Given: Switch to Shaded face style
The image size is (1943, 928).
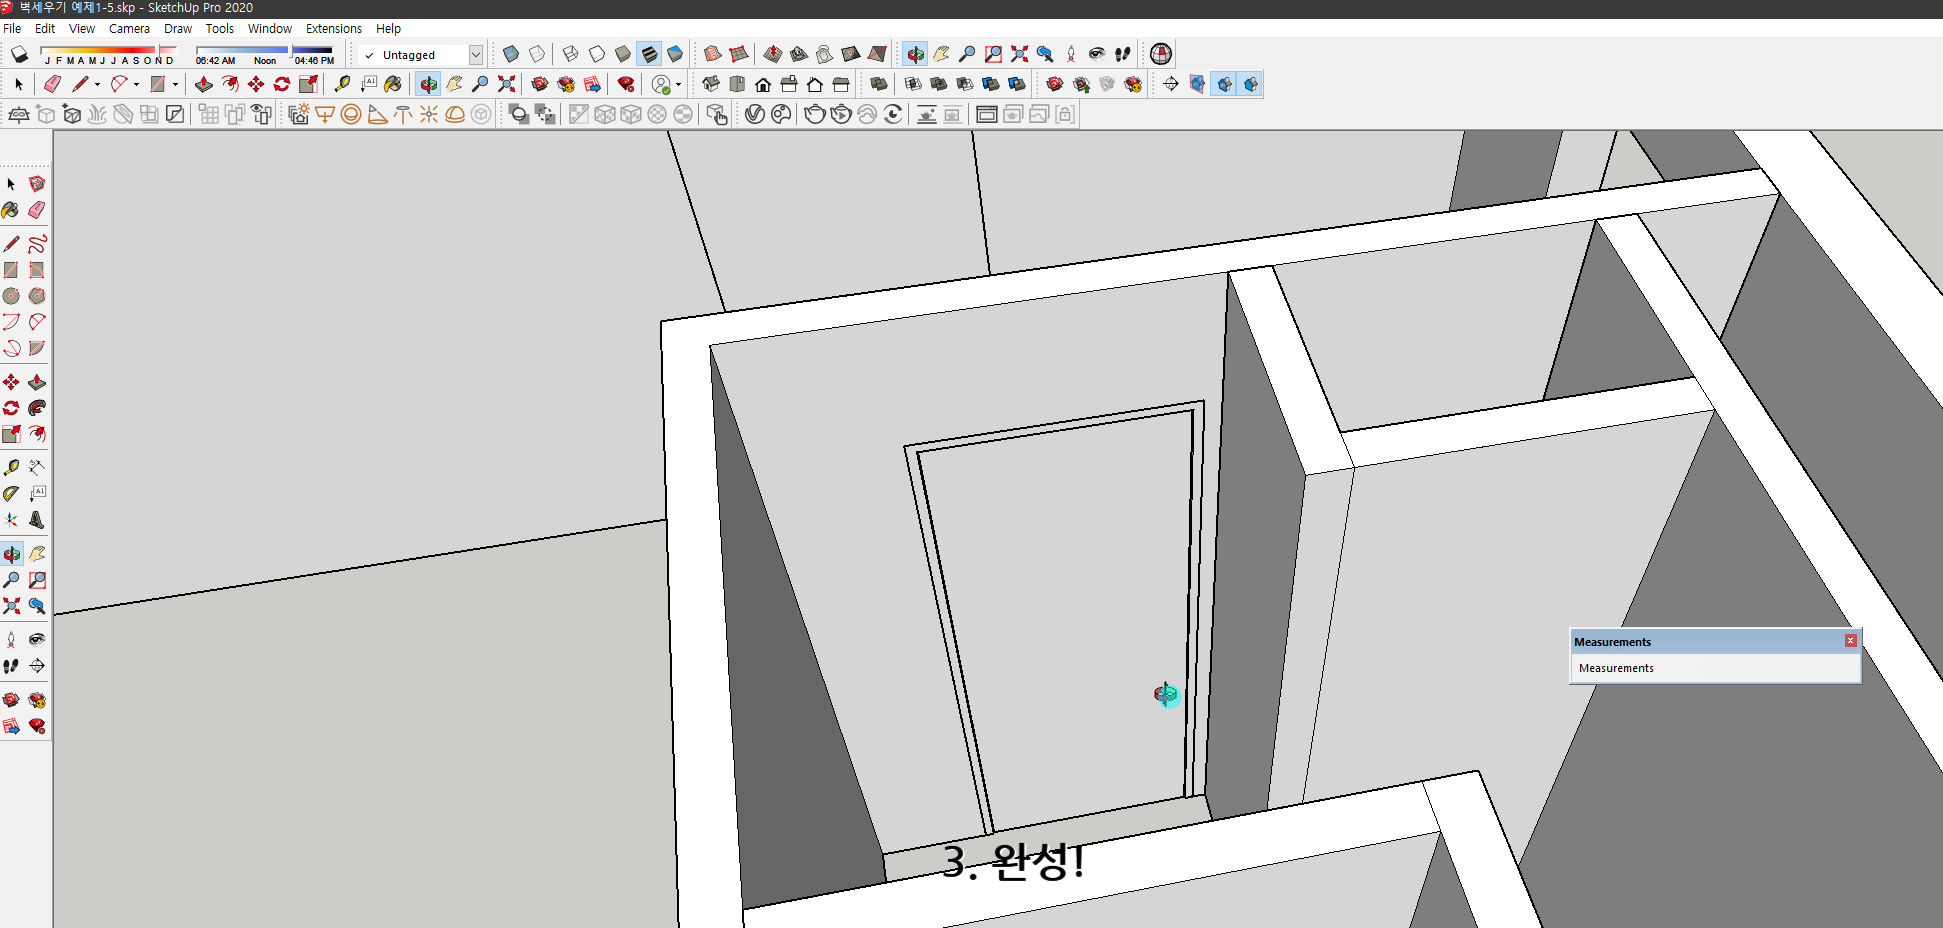Looking at the screenshot, I should tap(623, 54).
